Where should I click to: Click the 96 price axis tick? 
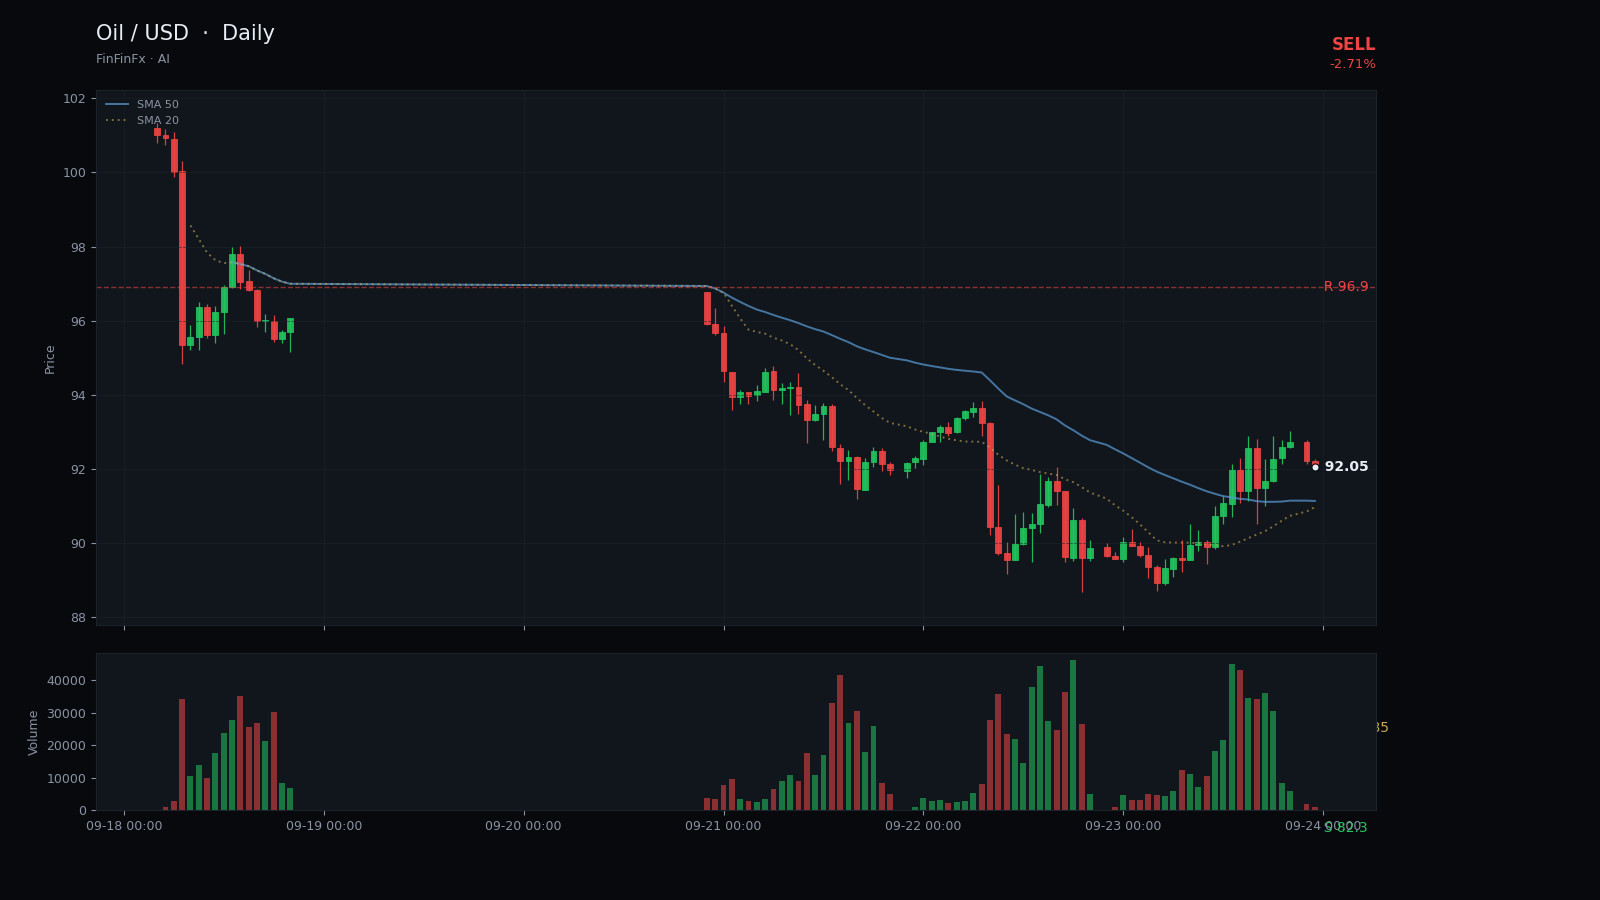click(x=78, y=322)
